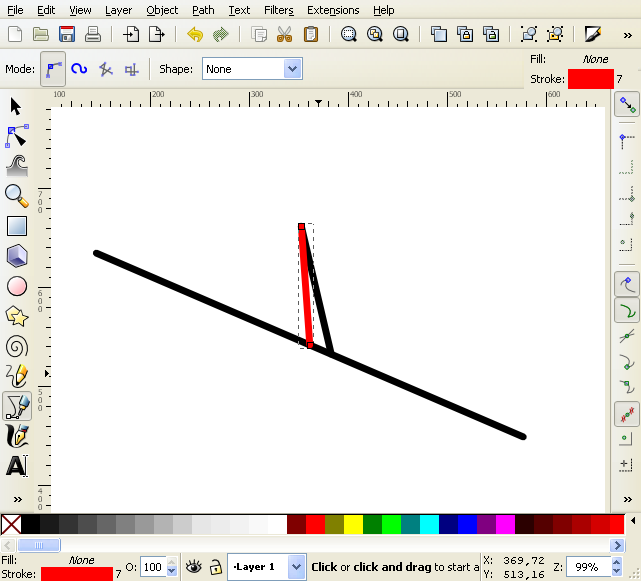Redo the last undone action
Viewport: 641px width, 581px height.
click(221, 34)
